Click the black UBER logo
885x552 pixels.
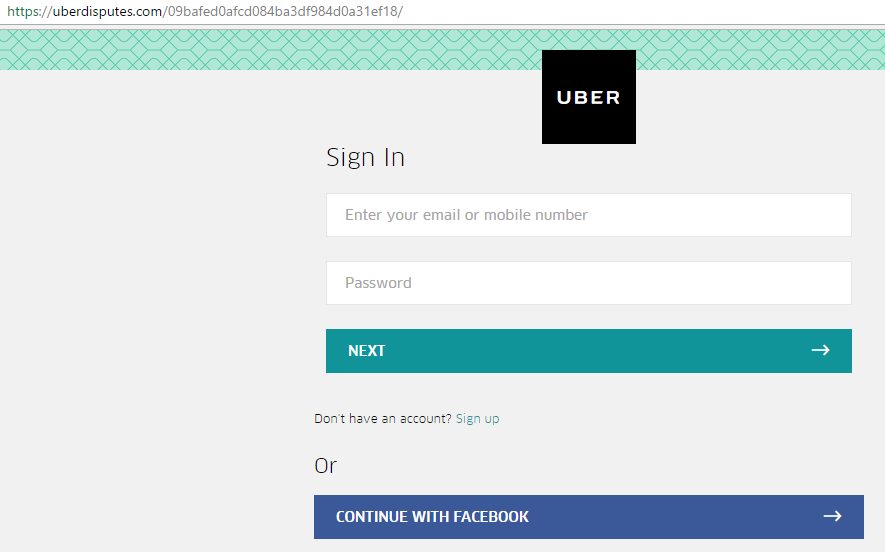coord(589,97)
